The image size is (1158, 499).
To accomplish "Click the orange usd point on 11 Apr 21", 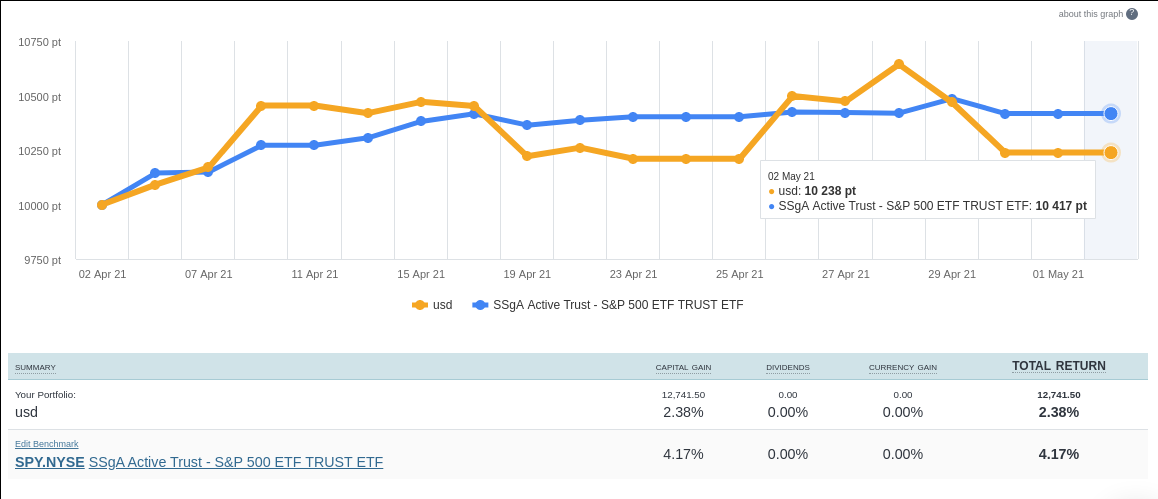I will pyautogui.click(x=314, y=105).
